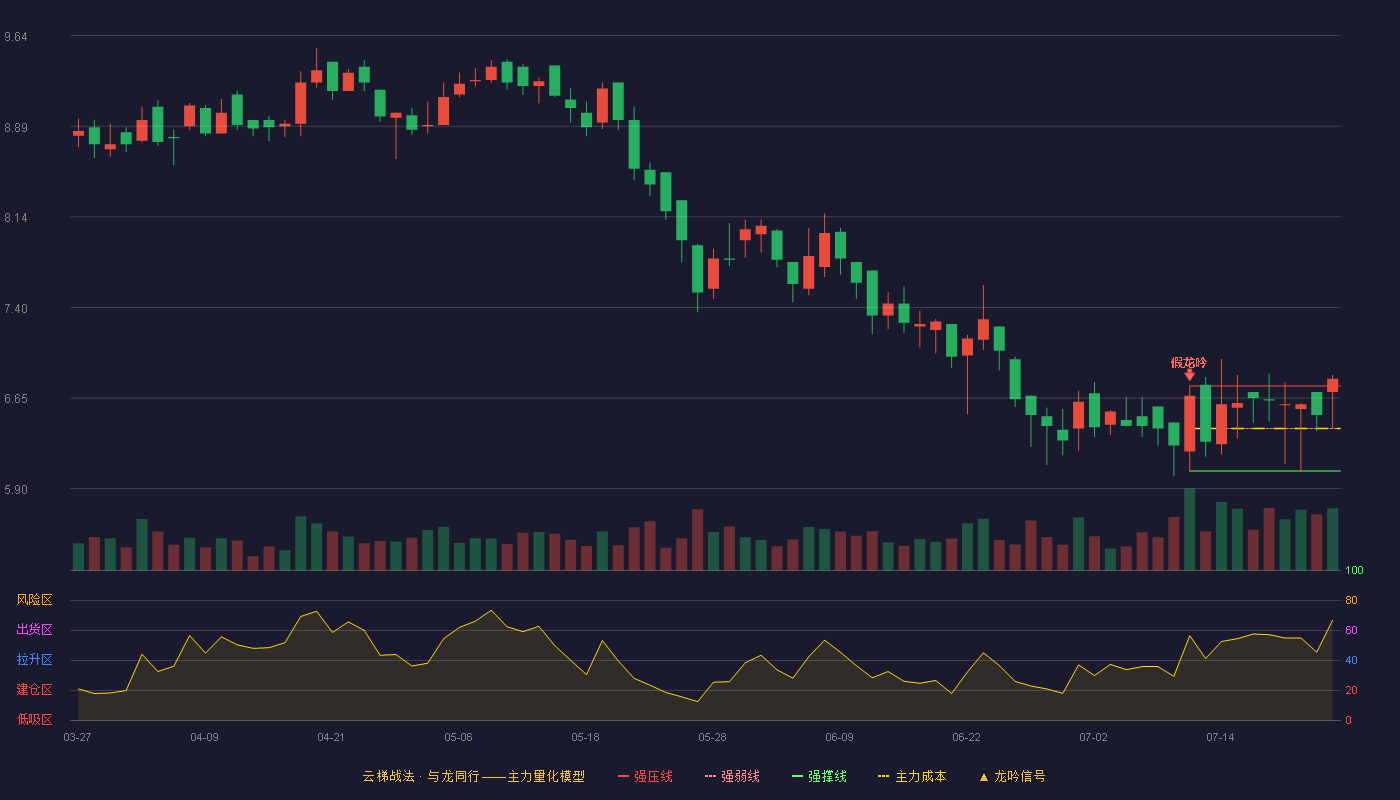
Task: Click the 03-27 date label
Action: point(77,737)
